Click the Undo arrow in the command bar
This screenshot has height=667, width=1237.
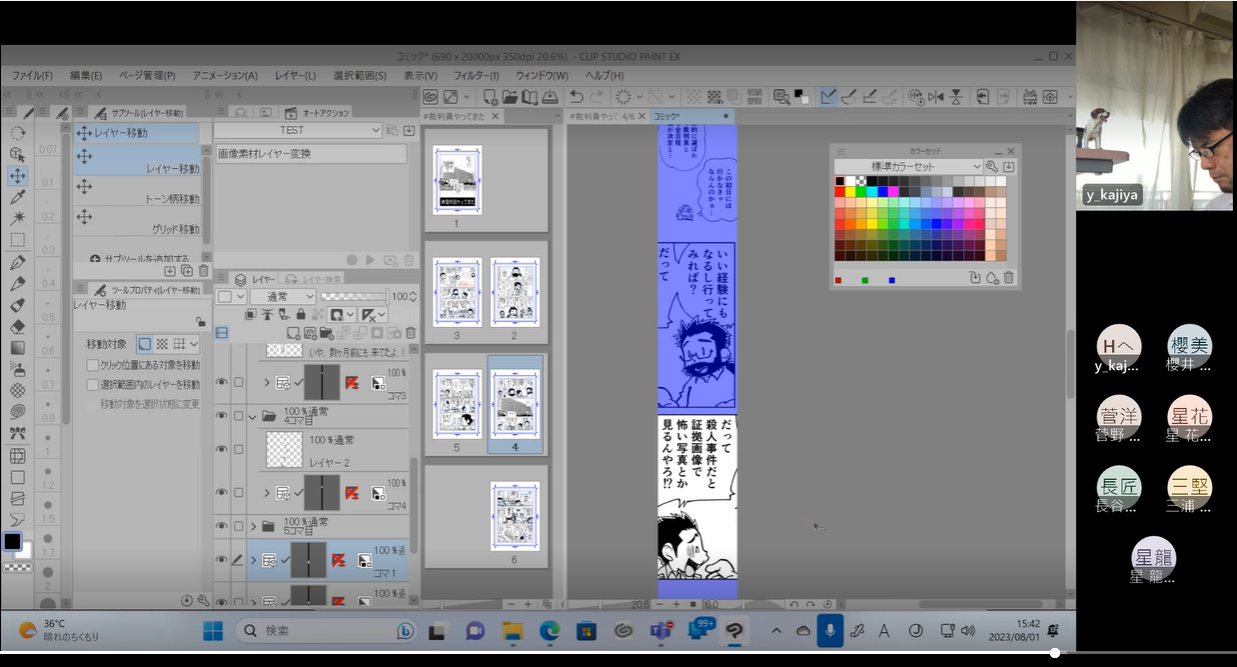[576, 97]
